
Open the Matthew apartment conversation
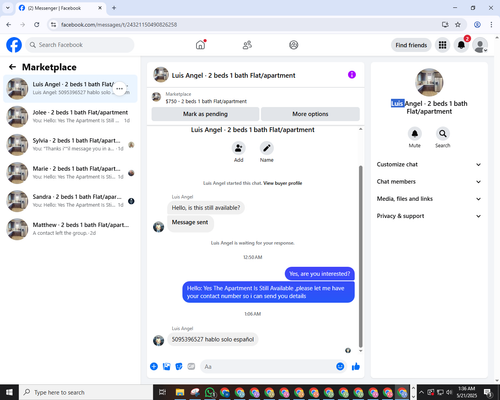(70, 229)
